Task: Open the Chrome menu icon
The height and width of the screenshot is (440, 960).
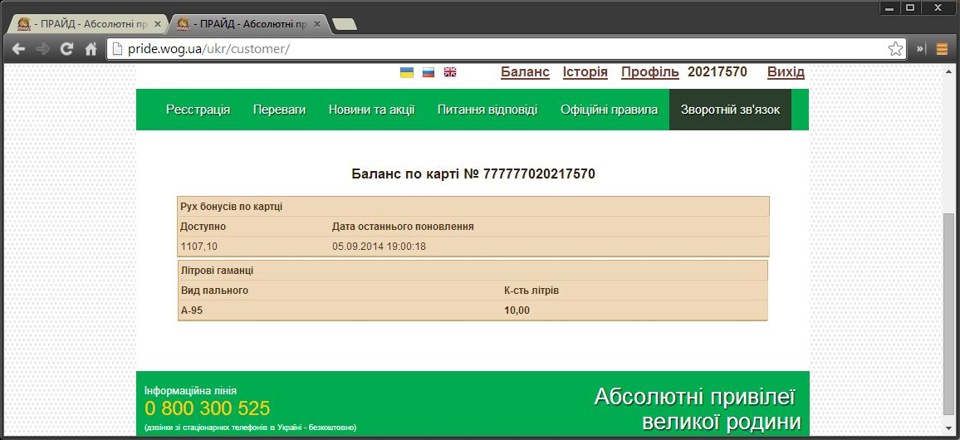Action: pos(941,49)
